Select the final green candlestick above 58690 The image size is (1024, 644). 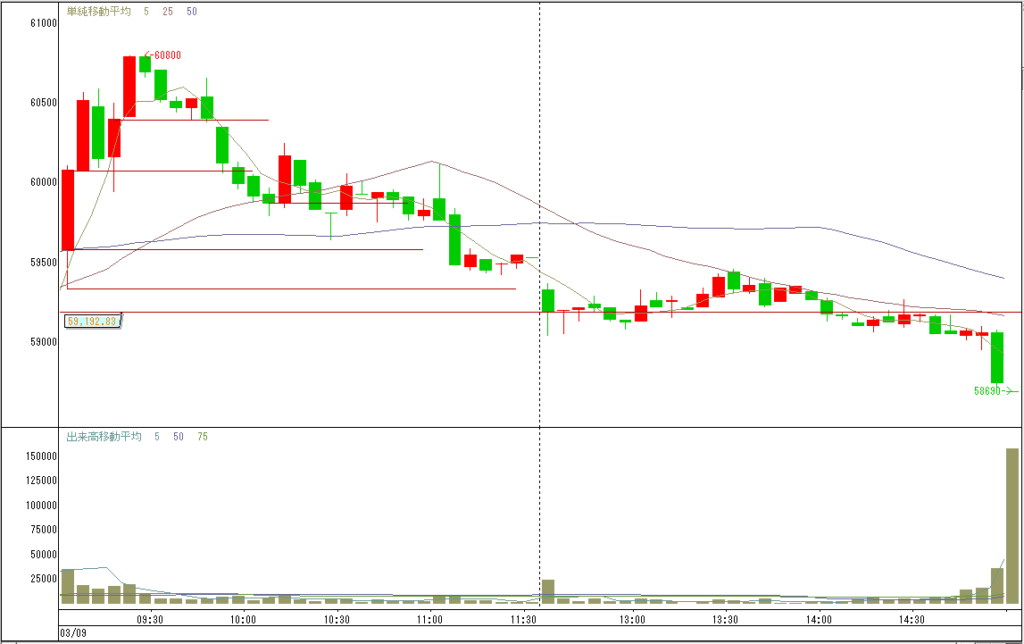coord(997,357)
